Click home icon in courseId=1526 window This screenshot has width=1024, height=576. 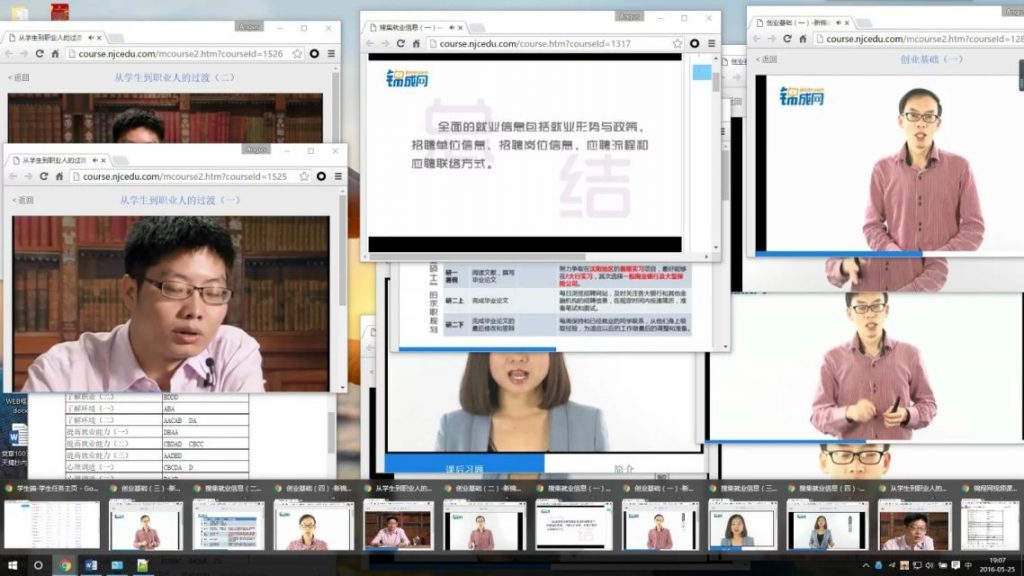coord(55,54)
